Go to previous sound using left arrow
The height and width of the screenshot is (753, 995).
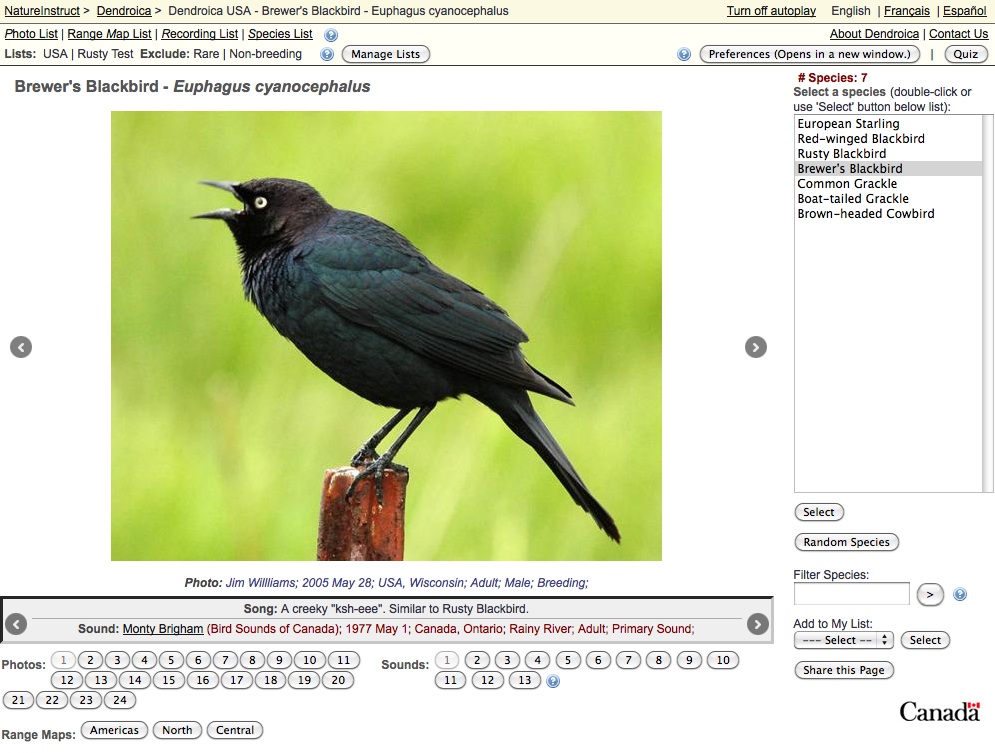tap(16, 624)
